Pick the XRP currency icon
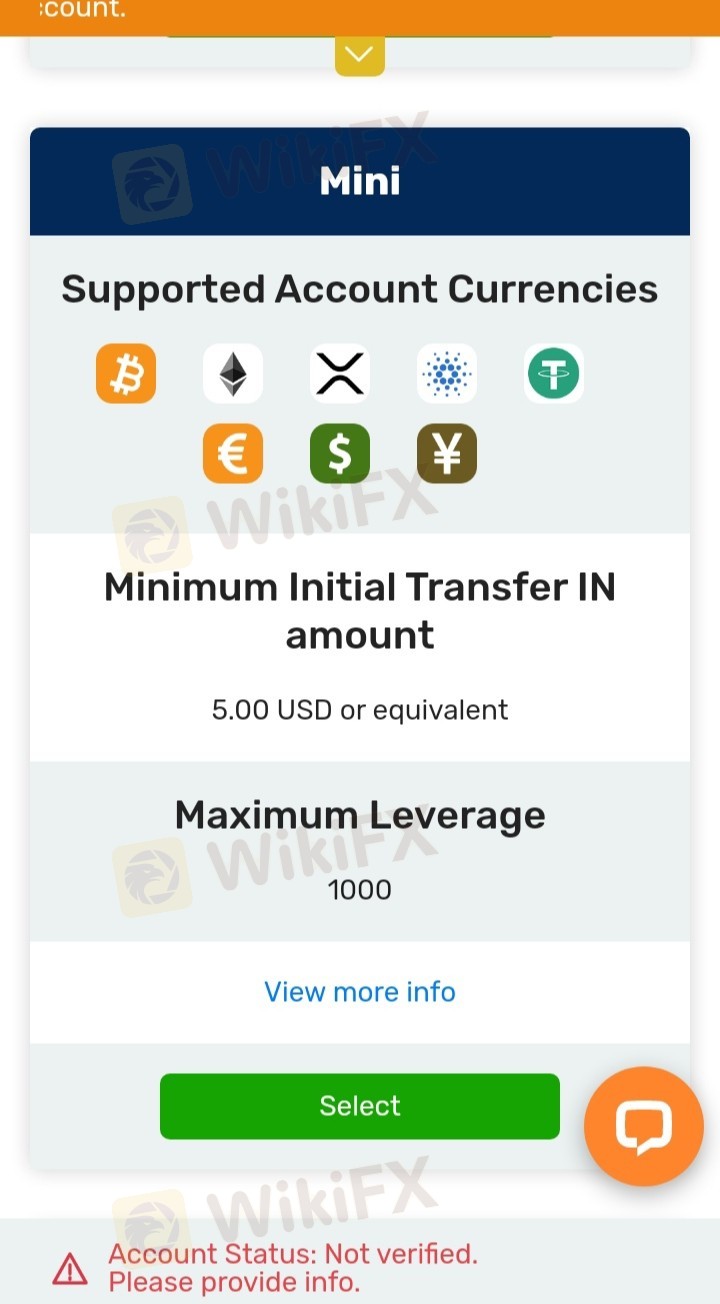 [x=340, y=374]
